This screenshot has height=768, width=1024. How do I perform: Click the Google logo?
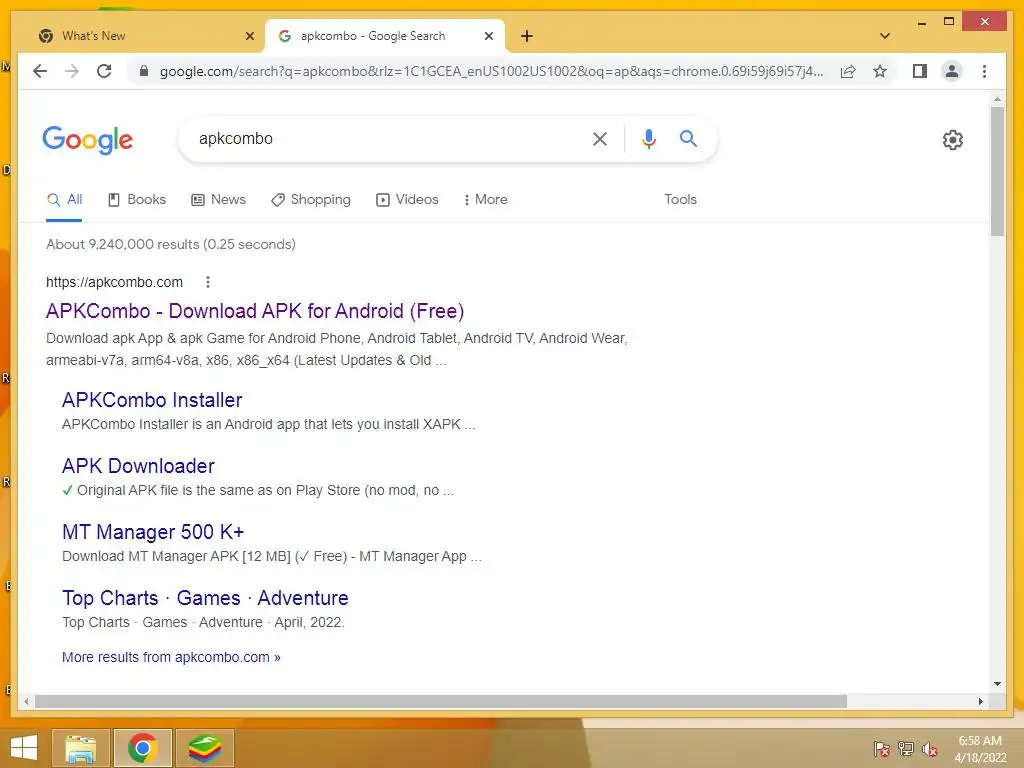(88, 140)
